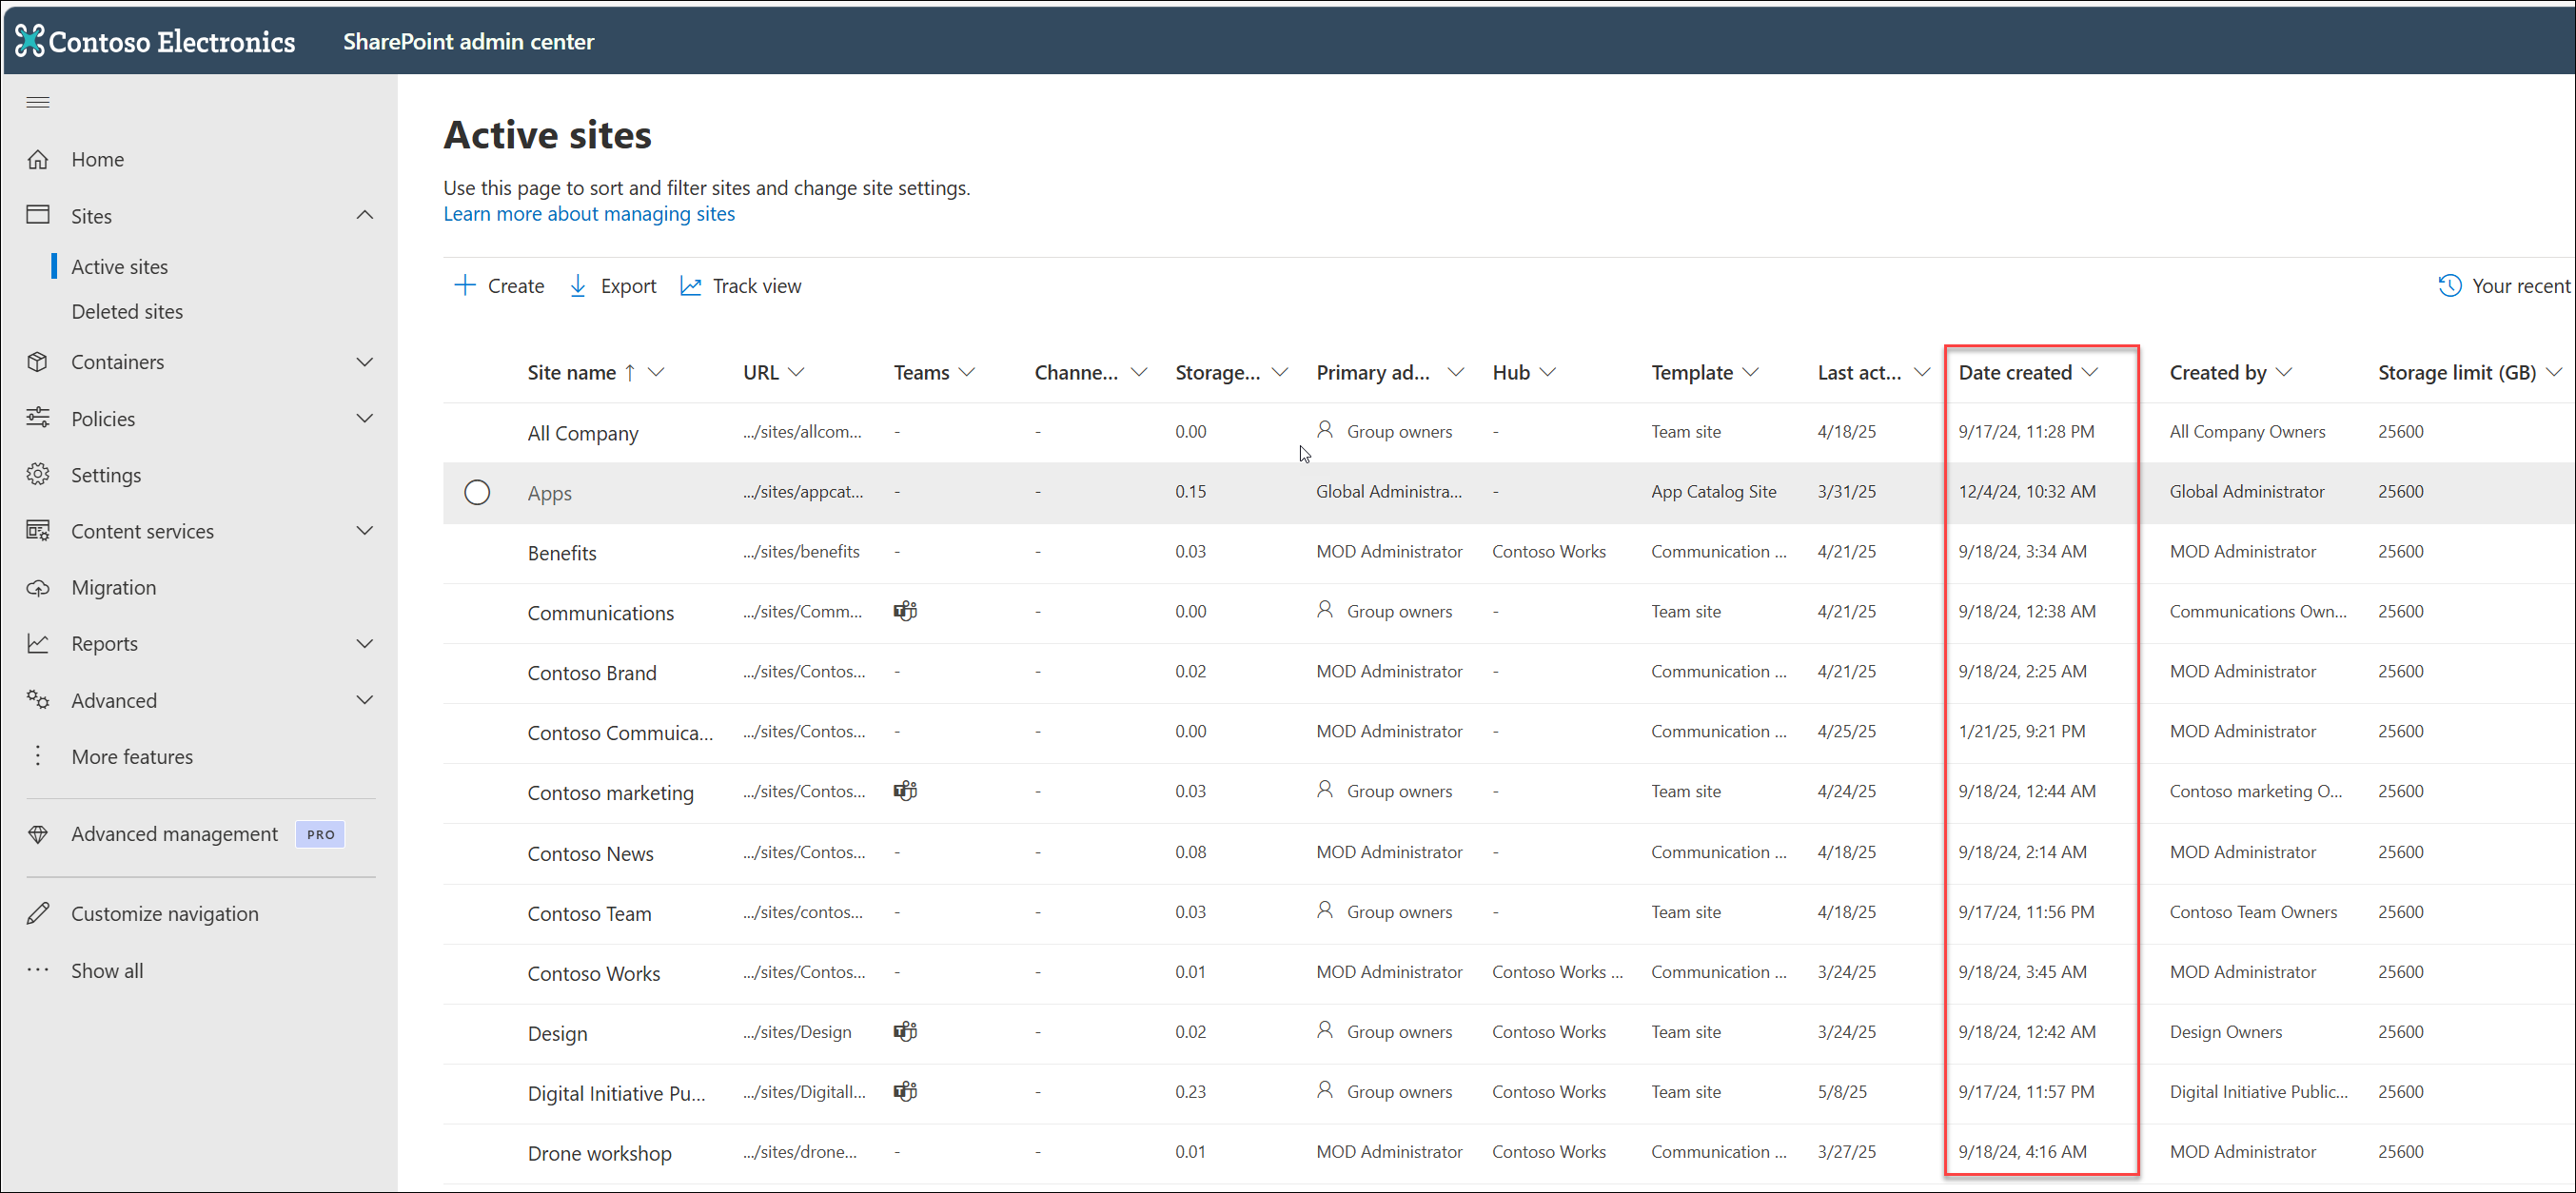The image size is (2576, 1193).
Task: Click the 1/21/25, 9:21 PM date cell
Action: (x=2022, y=731)
